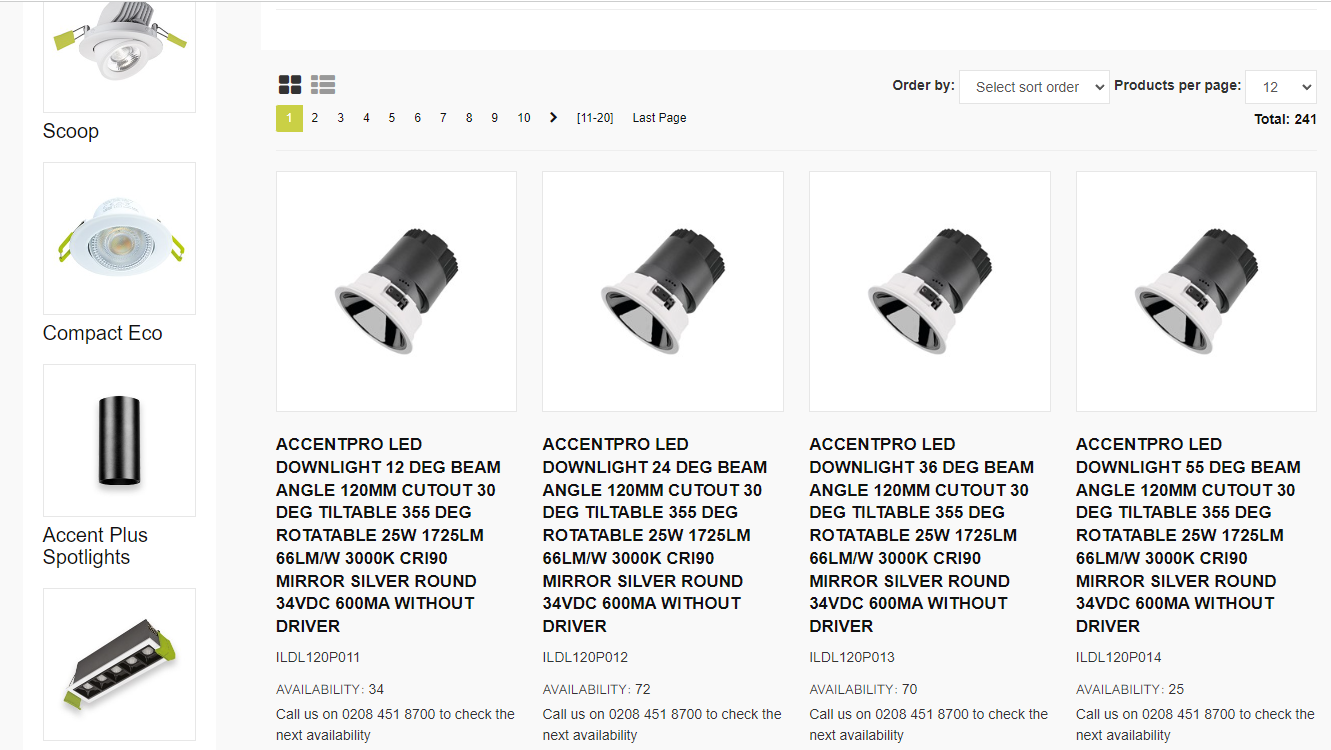
Task: Jump to page 10 of results
Action: (523, 118)
